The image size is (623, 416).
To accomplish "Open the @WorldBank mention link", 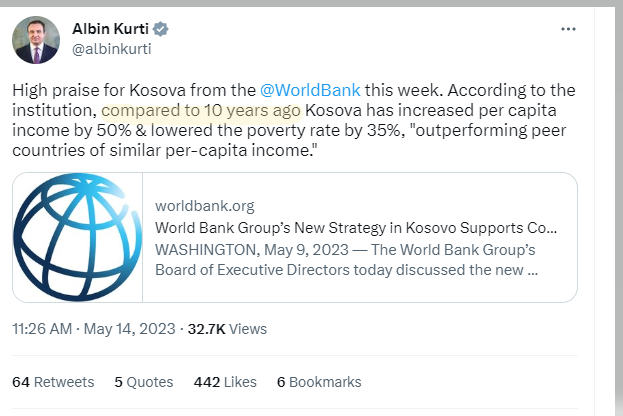I will (310, 90).
